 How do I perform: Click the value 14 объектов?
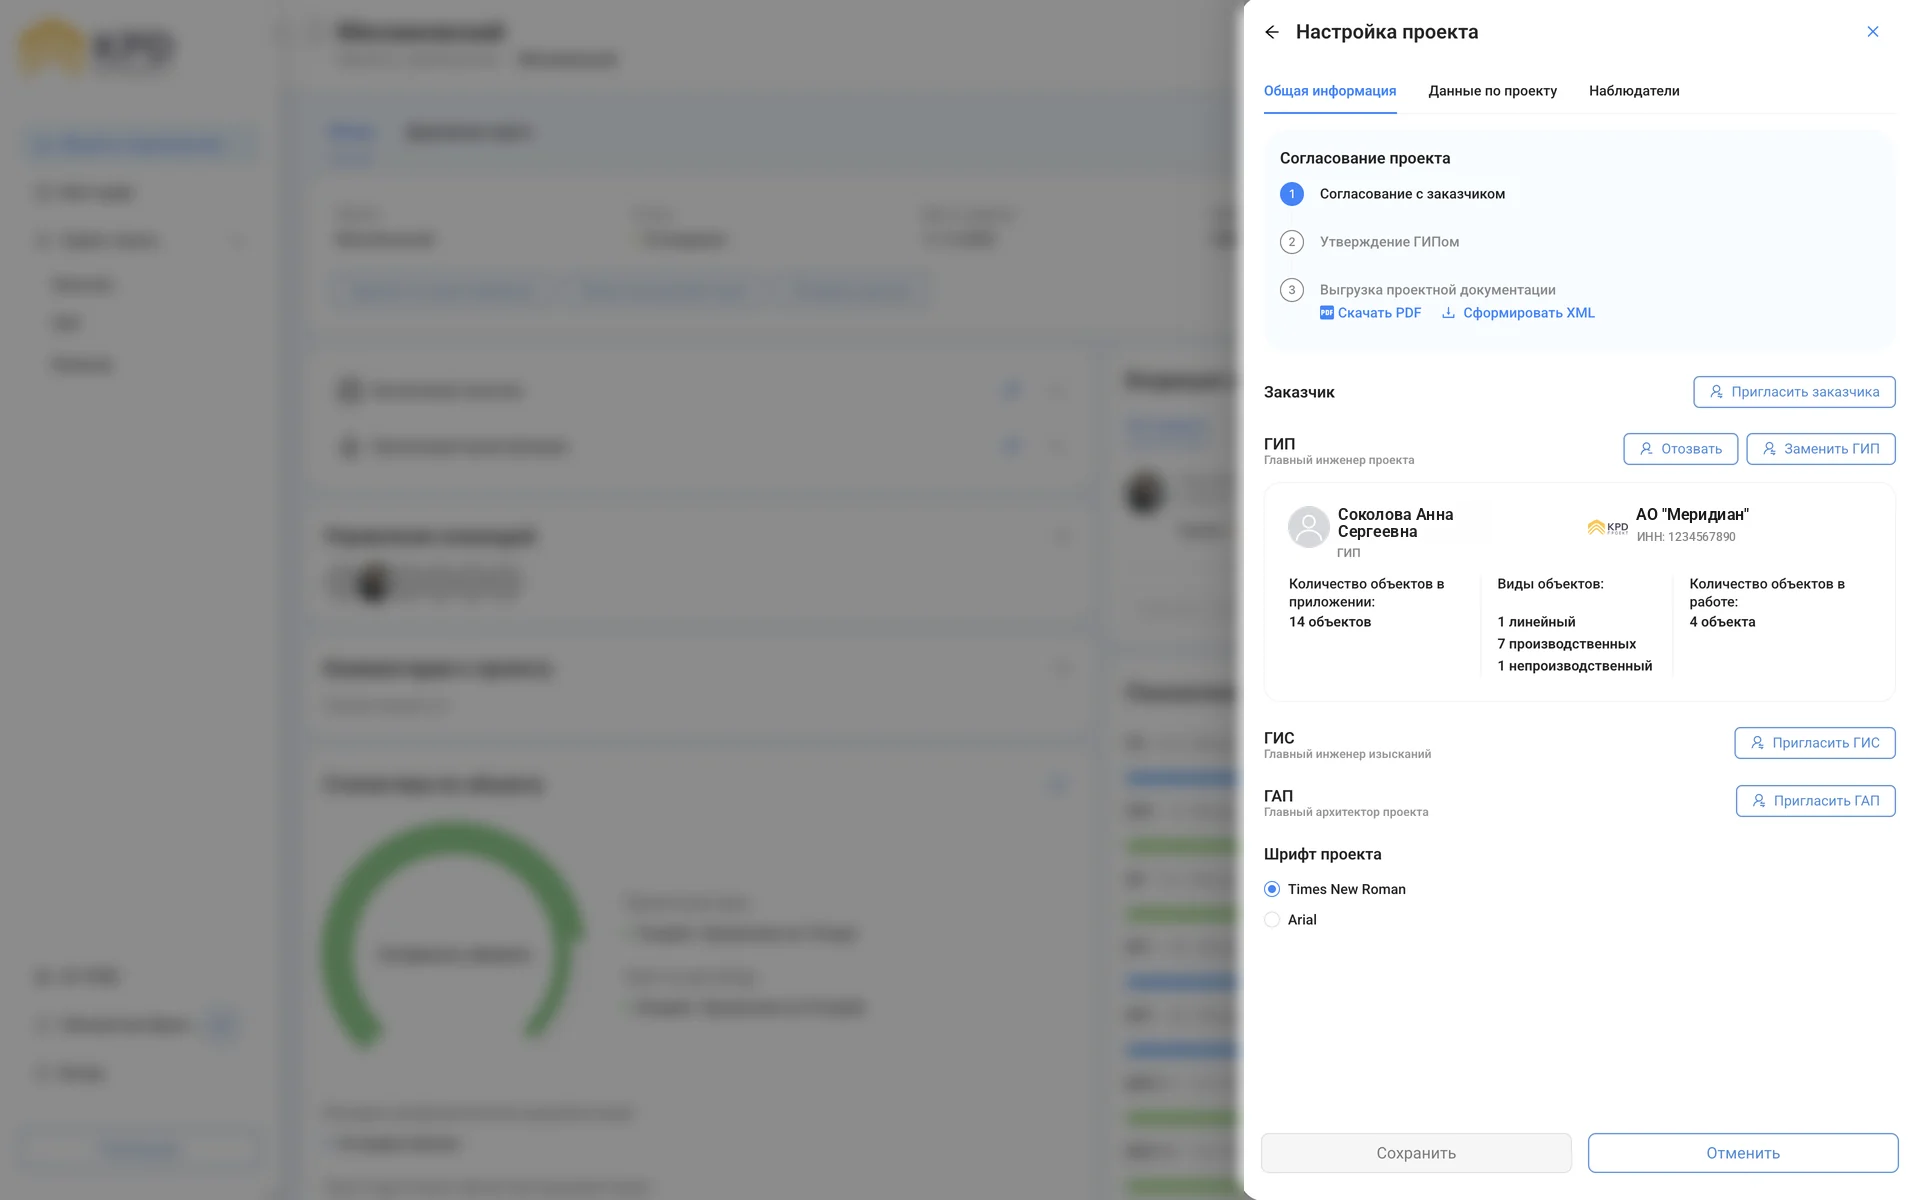1330,622
